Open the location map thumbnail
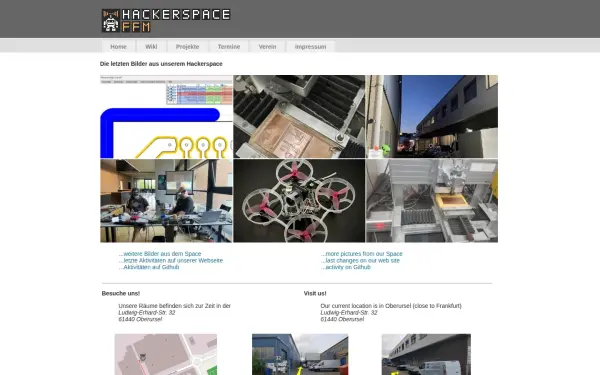 166,354
